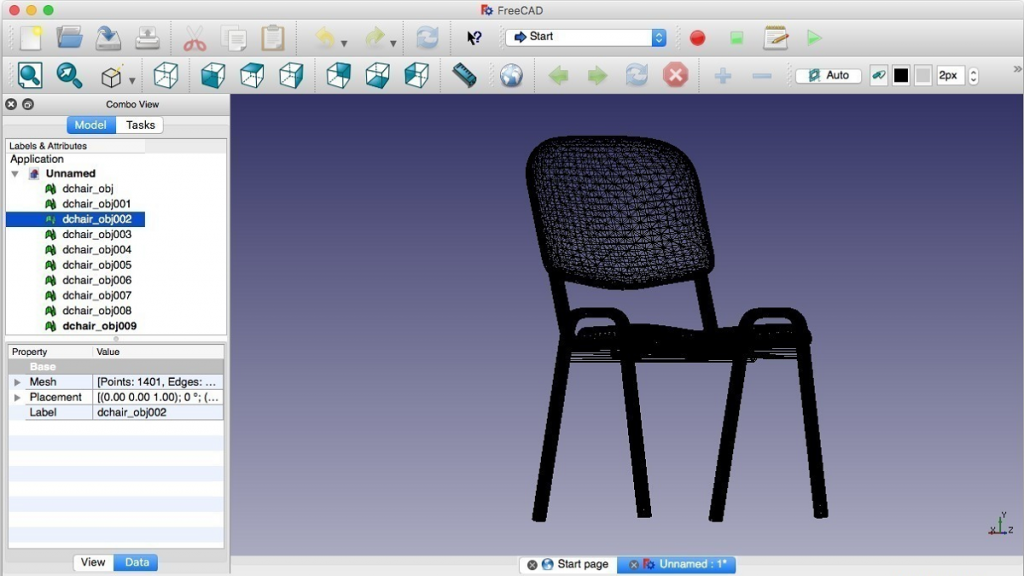Toggle the Auto draw style button
The image size is (1024, 576).
pyautogui.click(x=827, y=75)
